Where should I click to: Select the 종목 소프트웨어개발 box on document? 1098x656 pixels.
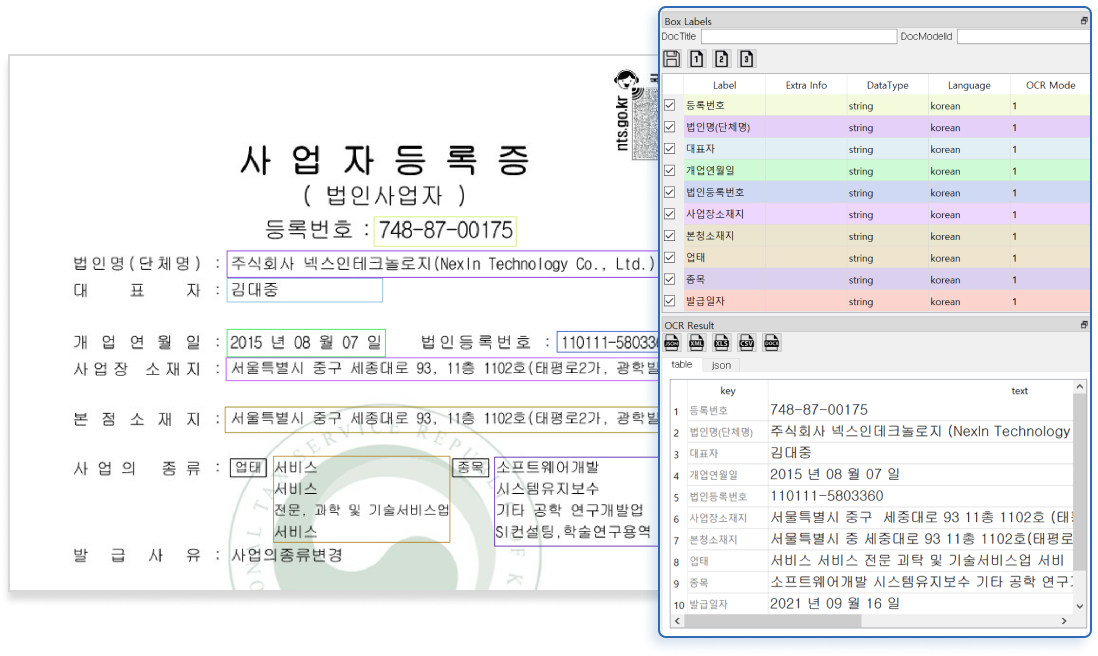(x=576, y=501)
